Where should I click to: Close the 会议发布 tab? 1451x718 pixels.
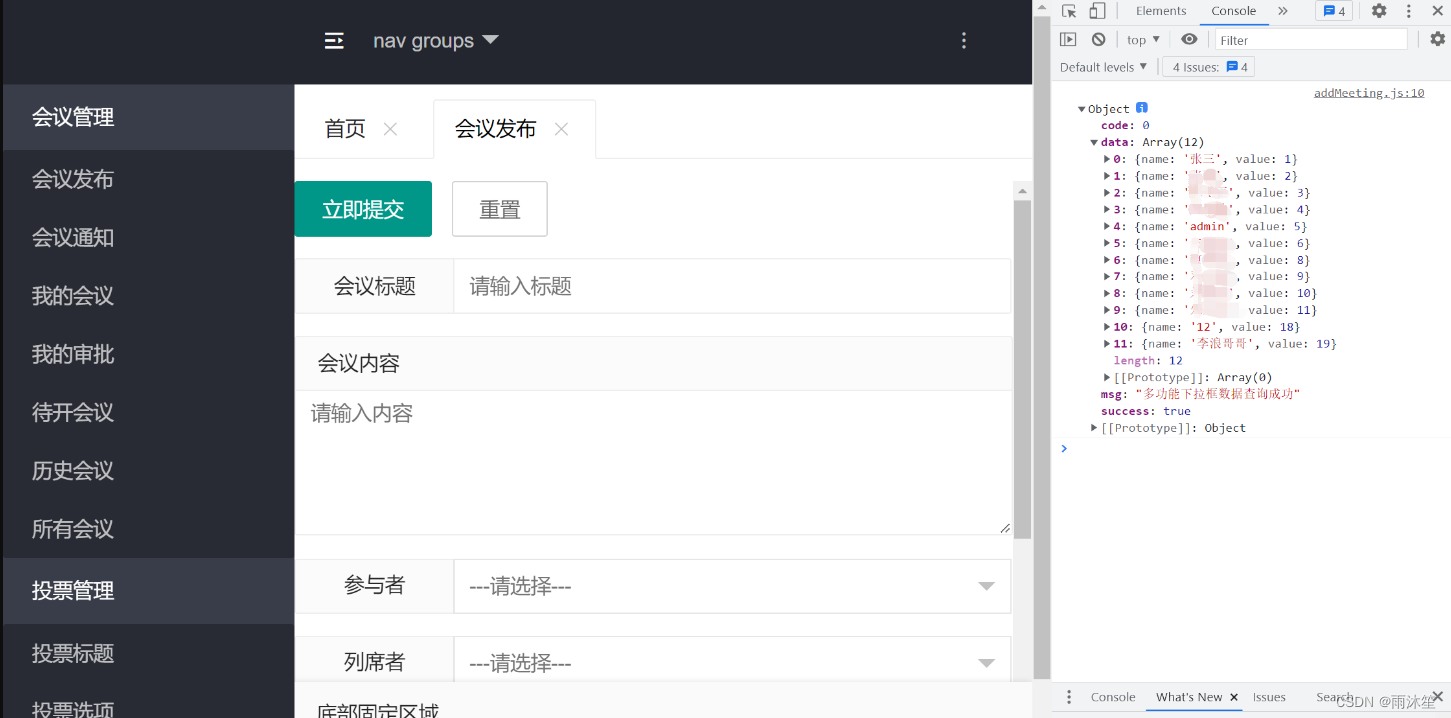point(562,129)
